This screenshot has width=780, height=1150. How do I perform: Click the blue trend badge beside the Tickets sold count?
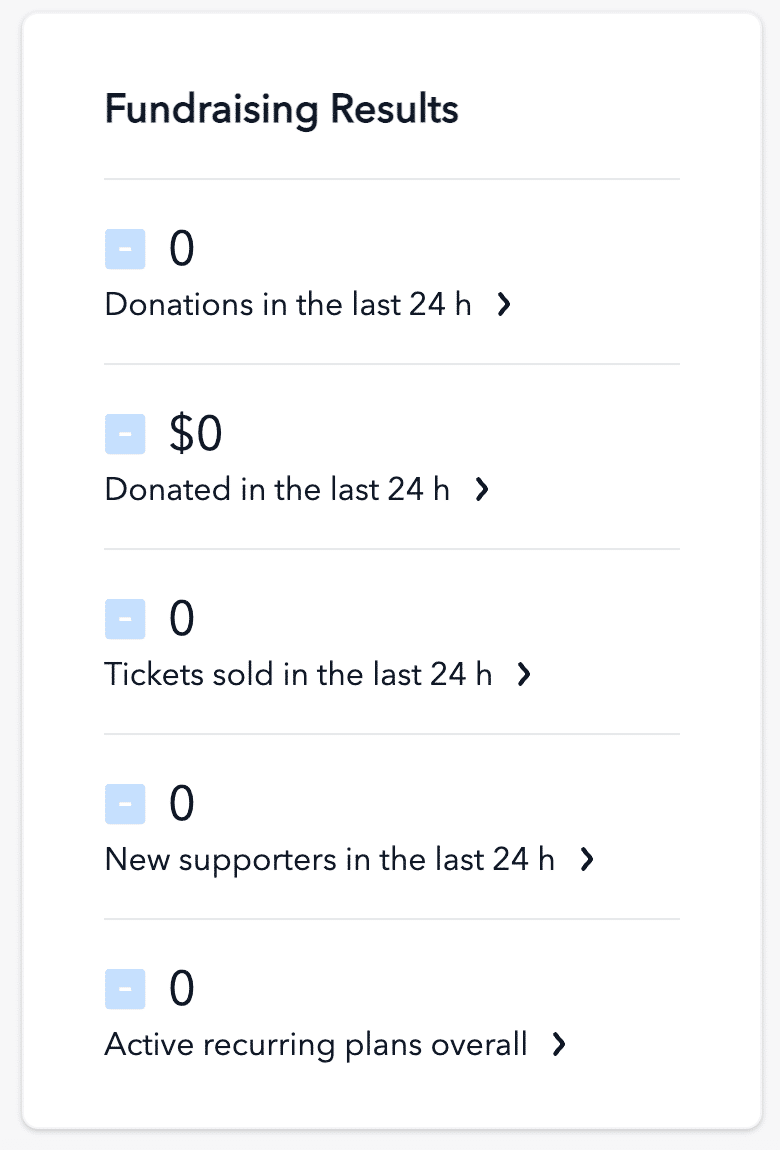[125, 619]
